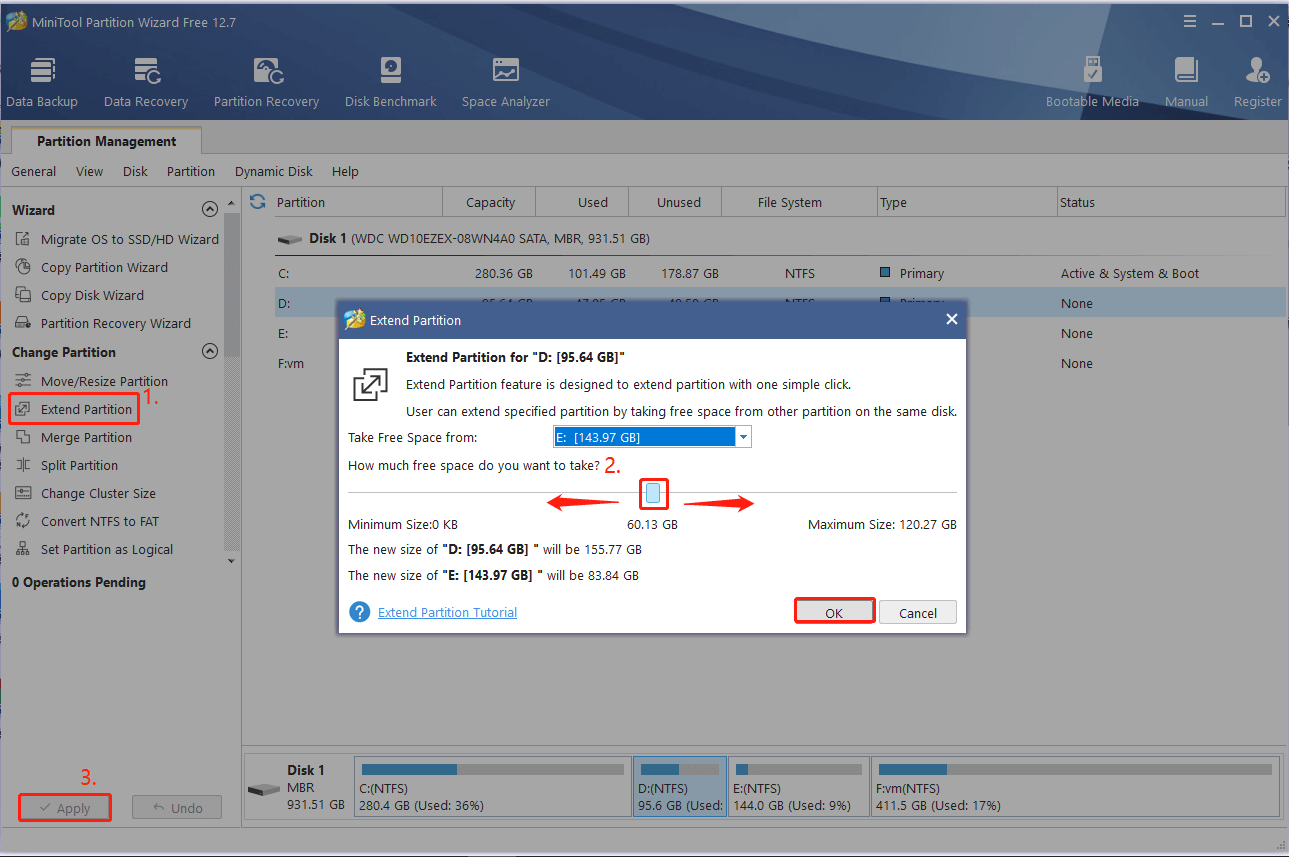Sort by Capacity column header
Image resolution: width=1289 pixels, height=857 pixels.
490,202
